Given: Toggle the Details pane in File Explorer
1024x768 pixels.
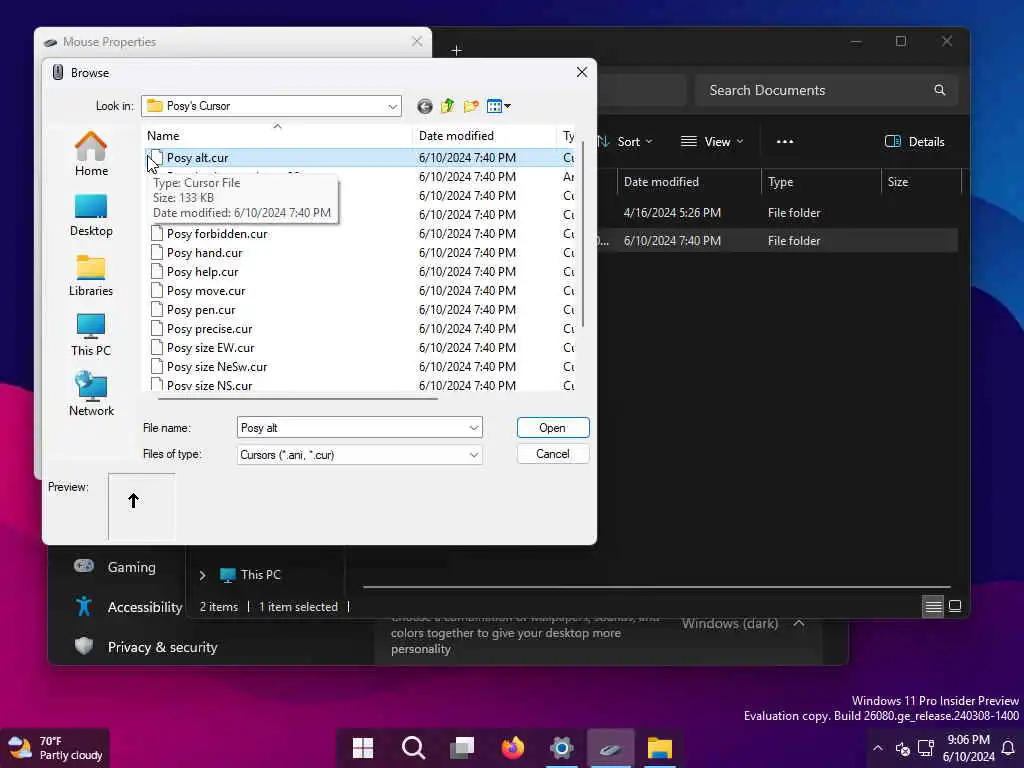Looking at the screenshot, I should pos(914,142).
